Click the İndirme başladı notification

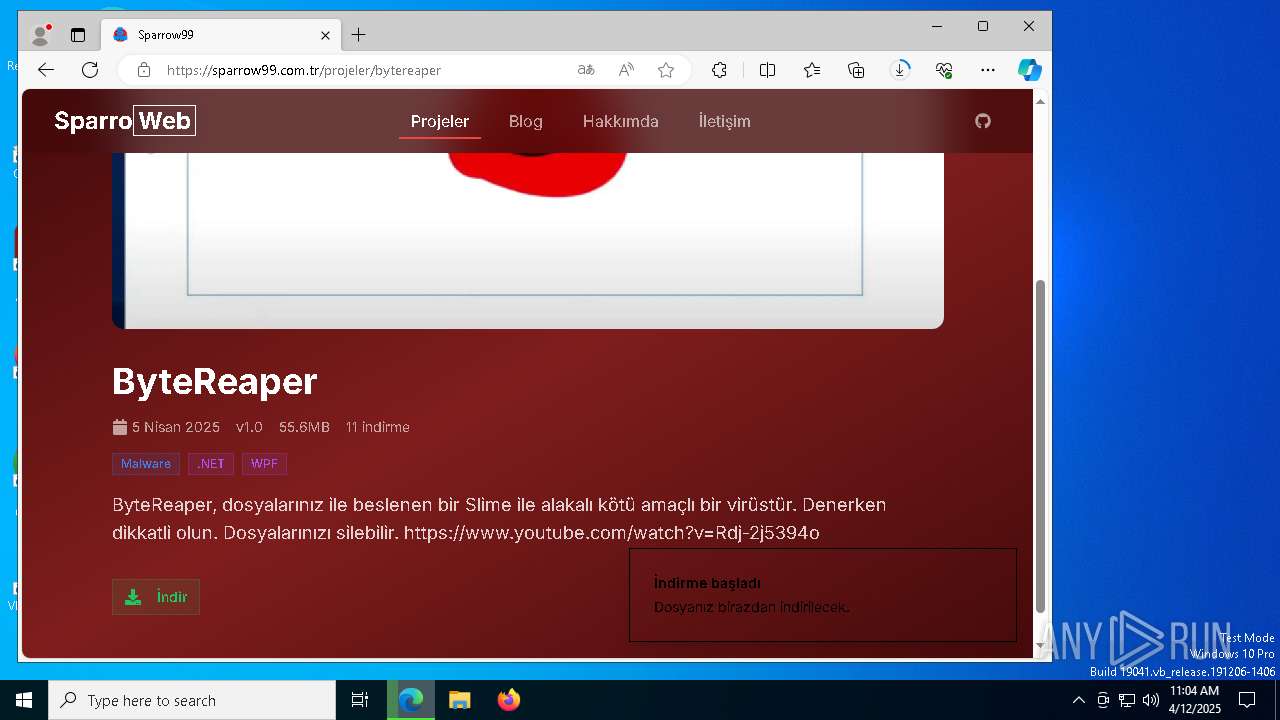tap(823, 595)
